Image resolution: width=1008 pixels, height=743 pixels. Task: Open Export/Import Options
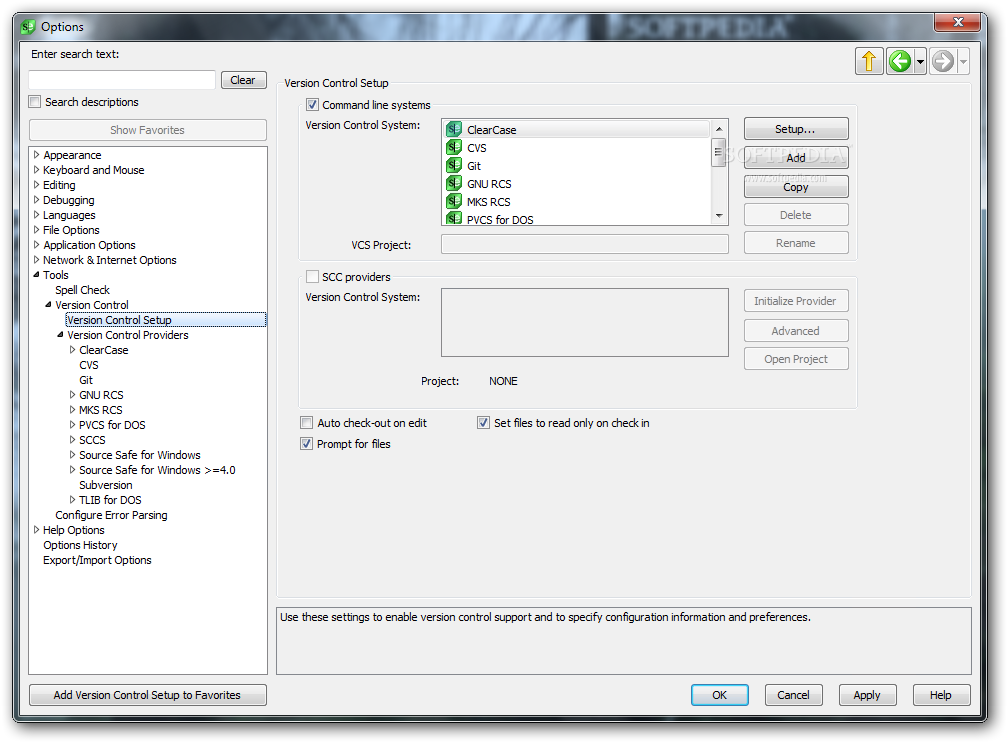coord(97,560)
